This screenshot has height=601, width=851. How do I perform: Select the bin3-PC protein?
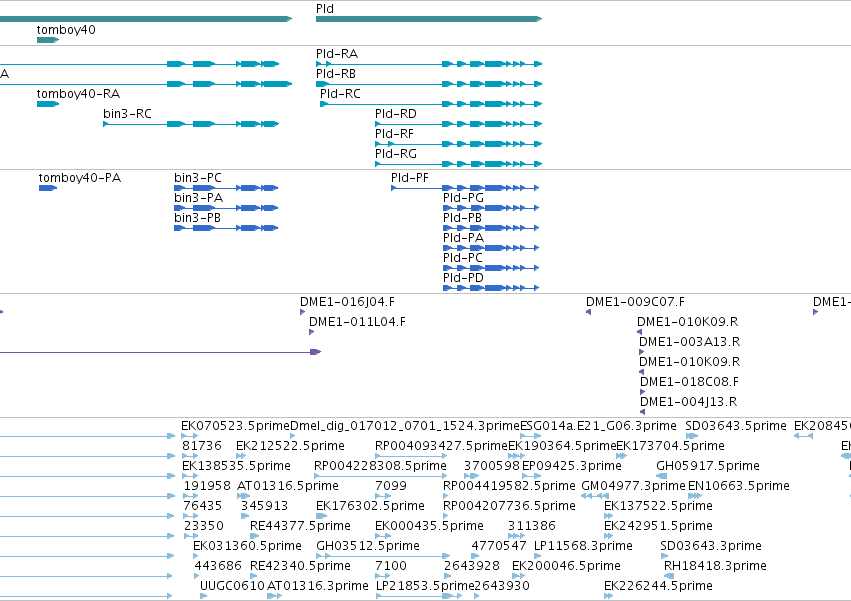point(226,188)
